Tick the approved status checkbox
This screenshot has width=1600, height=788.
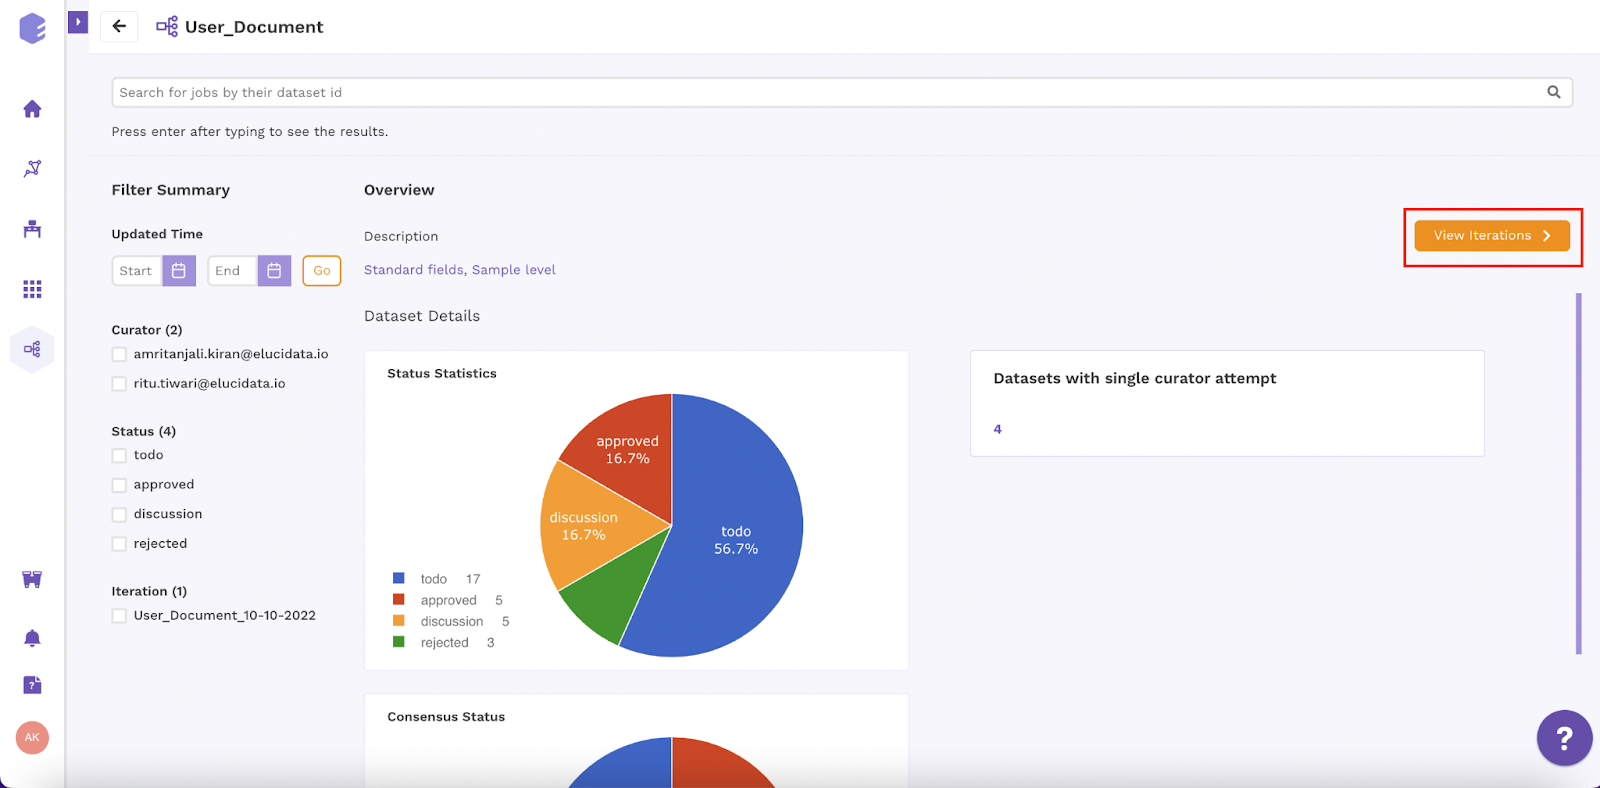pyautogui.click(x=119, y=485)
